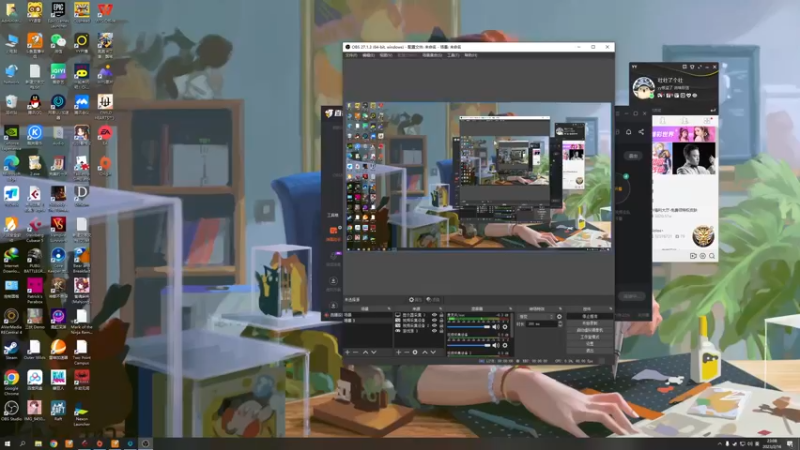
Task: Remove the selected scene in OBS
Action: [x=356, y=352]
